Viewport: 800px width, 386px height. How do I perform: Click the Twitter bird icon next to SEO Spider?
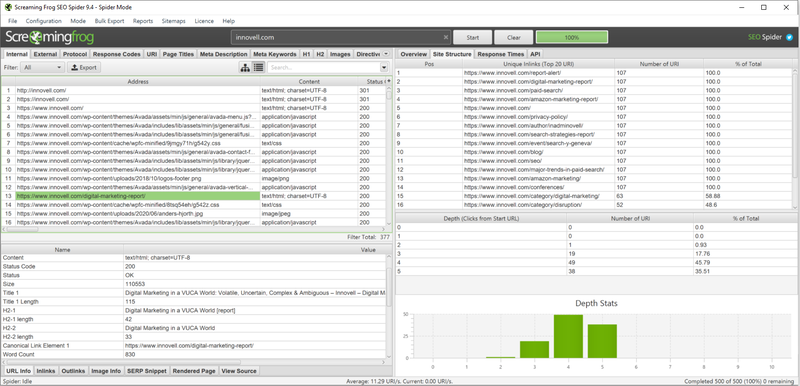coord(789,37)
